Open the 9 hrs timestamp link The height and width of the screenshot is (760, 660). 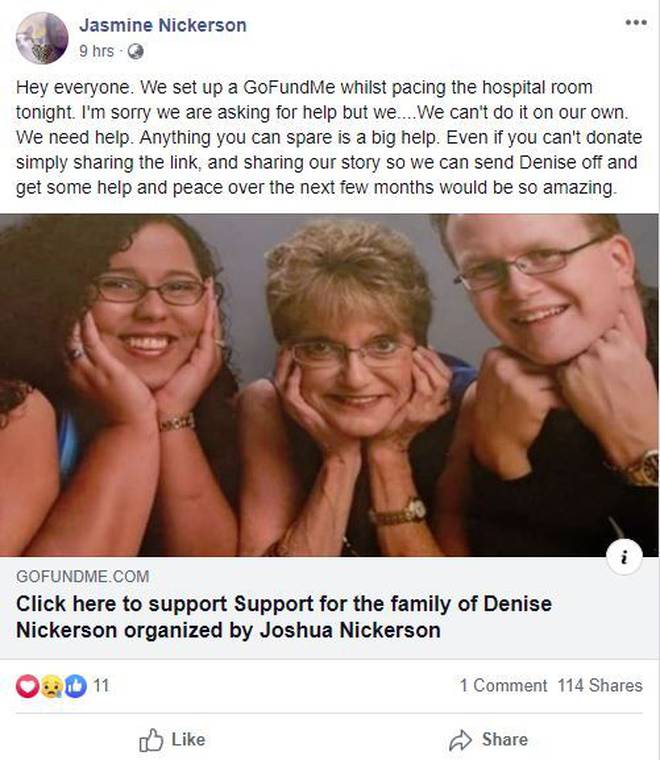click(96, 51)
